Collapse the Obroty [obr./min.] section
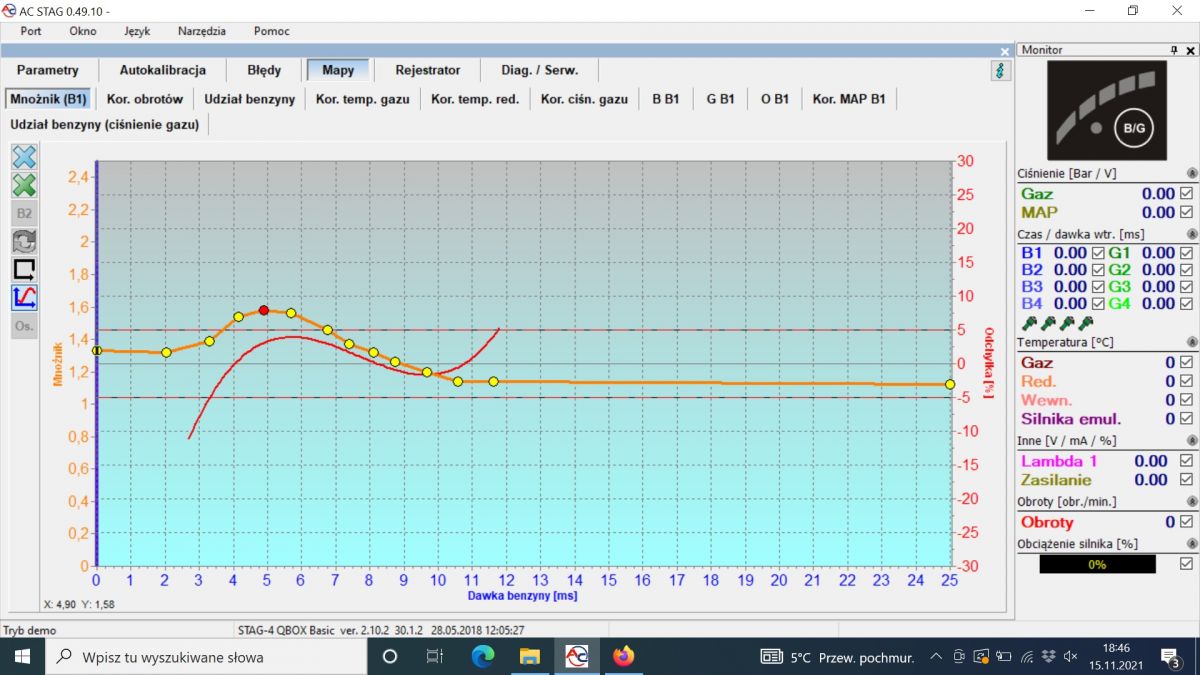 click(1192, 501)
